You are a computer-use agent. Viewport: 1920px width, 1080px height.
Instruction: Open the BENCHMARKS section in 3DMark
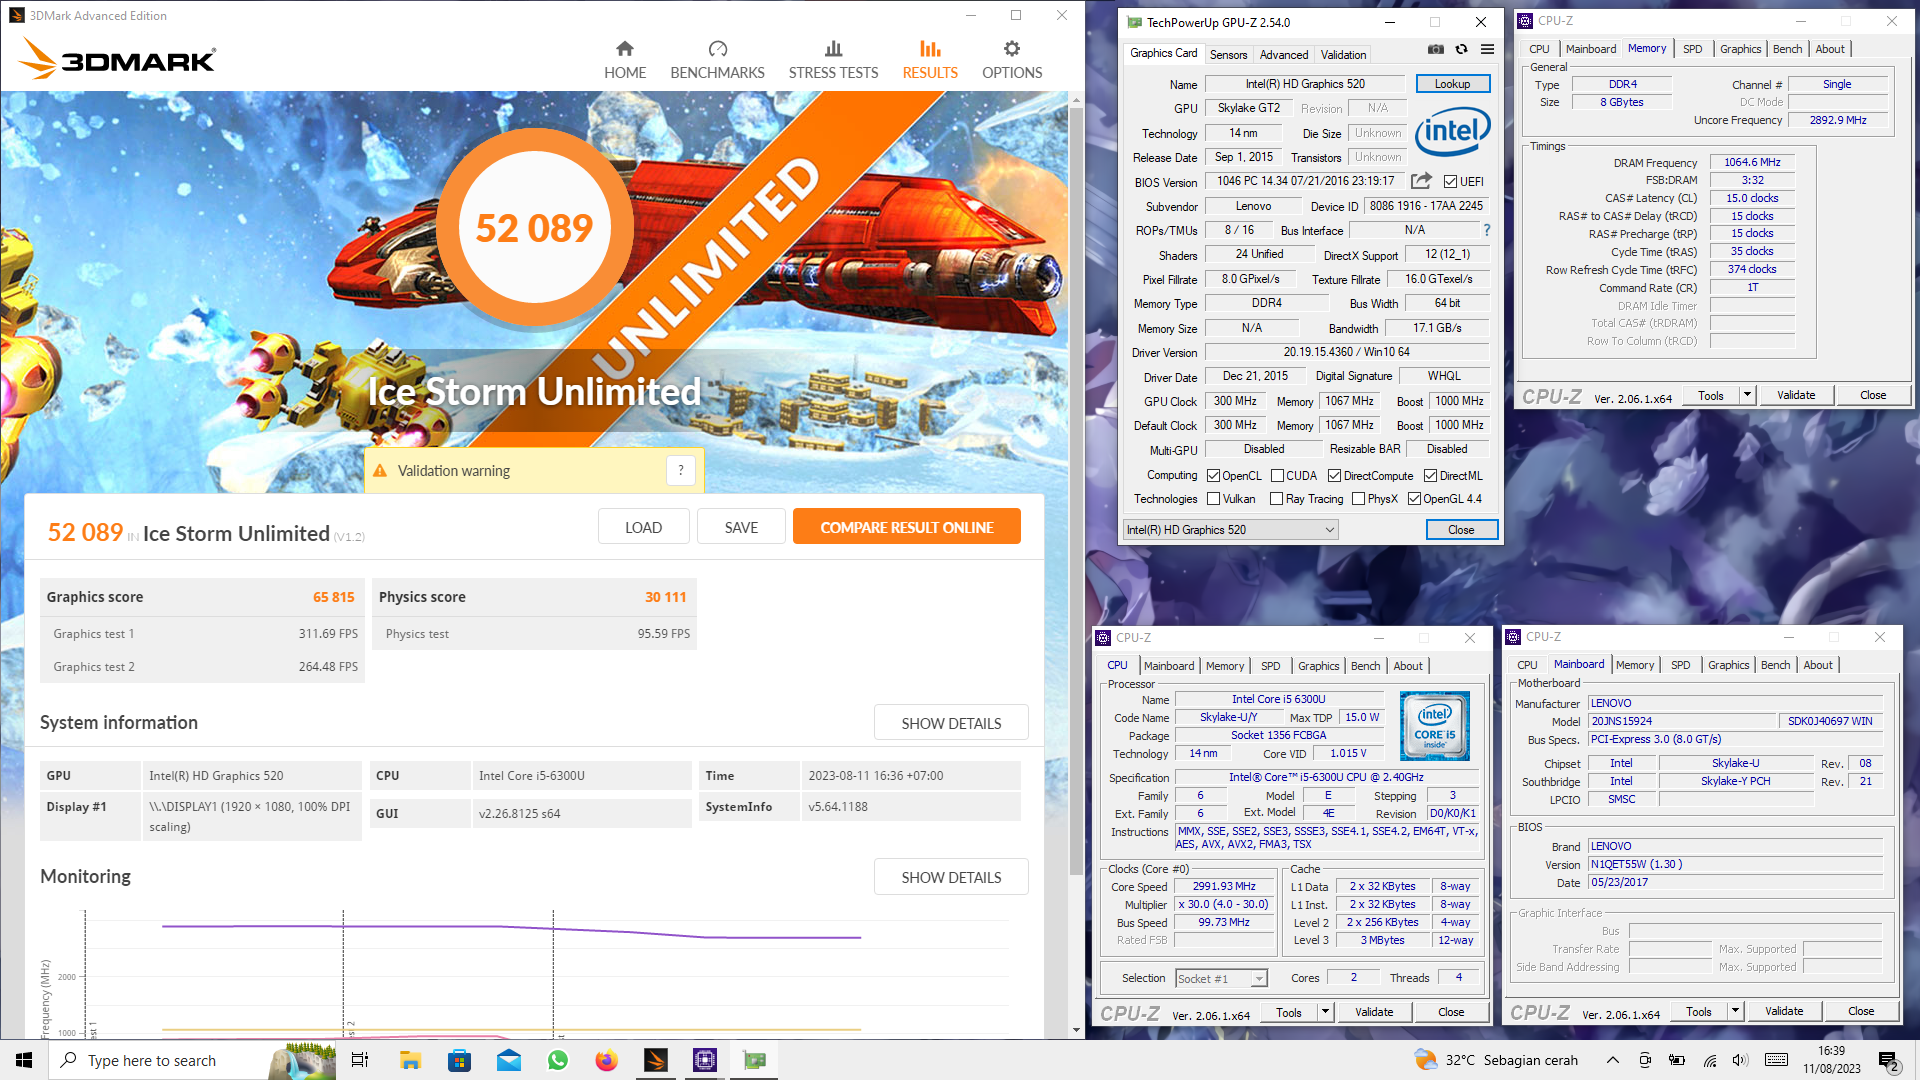coord(717,60)
